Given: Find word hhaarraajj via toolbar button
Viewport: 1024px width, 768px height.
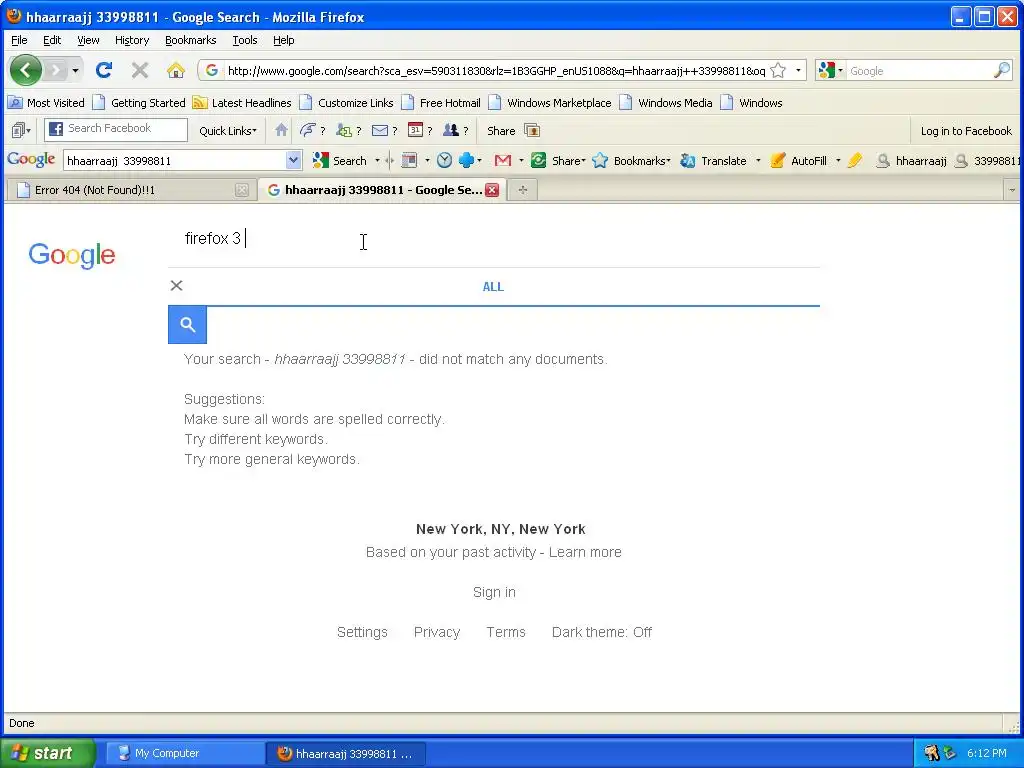Looking at the screenshot, I should pos(912,161).
